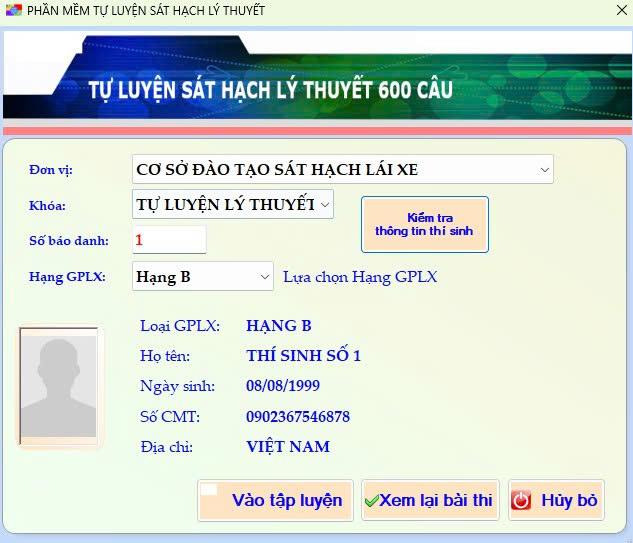Open the Hạng GPLX dropdown

(203, 277)
